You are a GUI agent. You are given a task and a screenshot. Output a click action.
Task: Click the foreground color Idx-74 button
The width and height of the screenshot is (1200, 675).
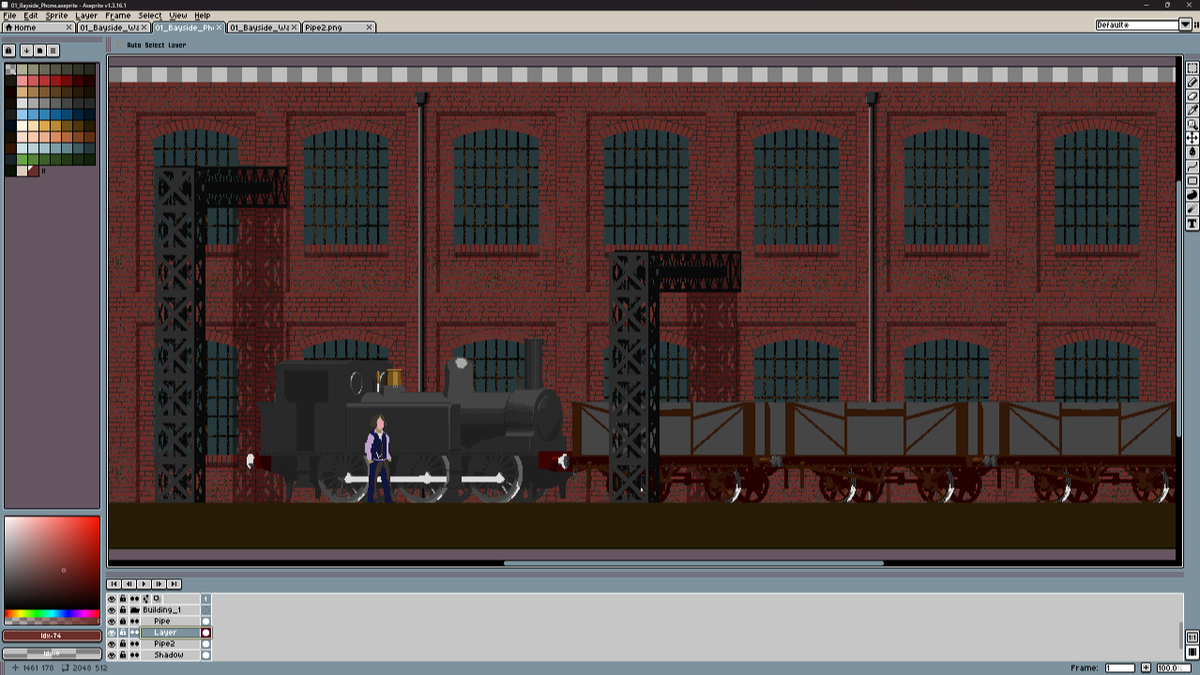click(x=51, y=635)
